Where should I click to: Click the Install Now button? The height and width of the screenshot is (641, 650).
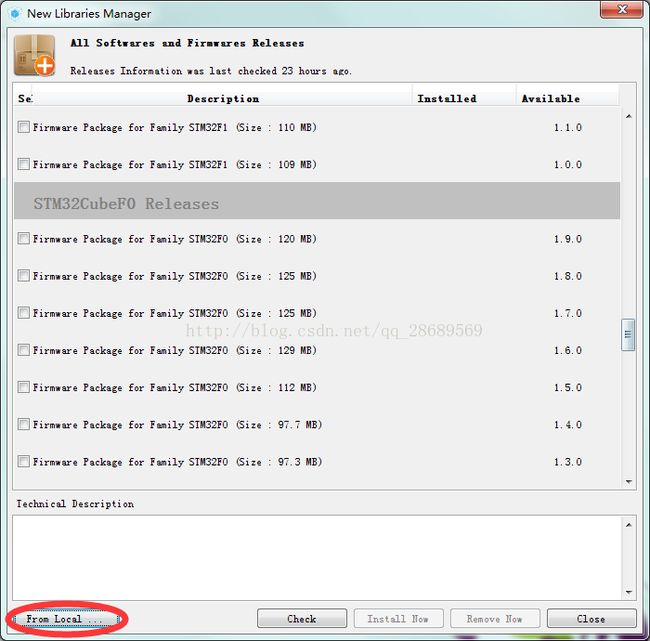coord(398,619)
